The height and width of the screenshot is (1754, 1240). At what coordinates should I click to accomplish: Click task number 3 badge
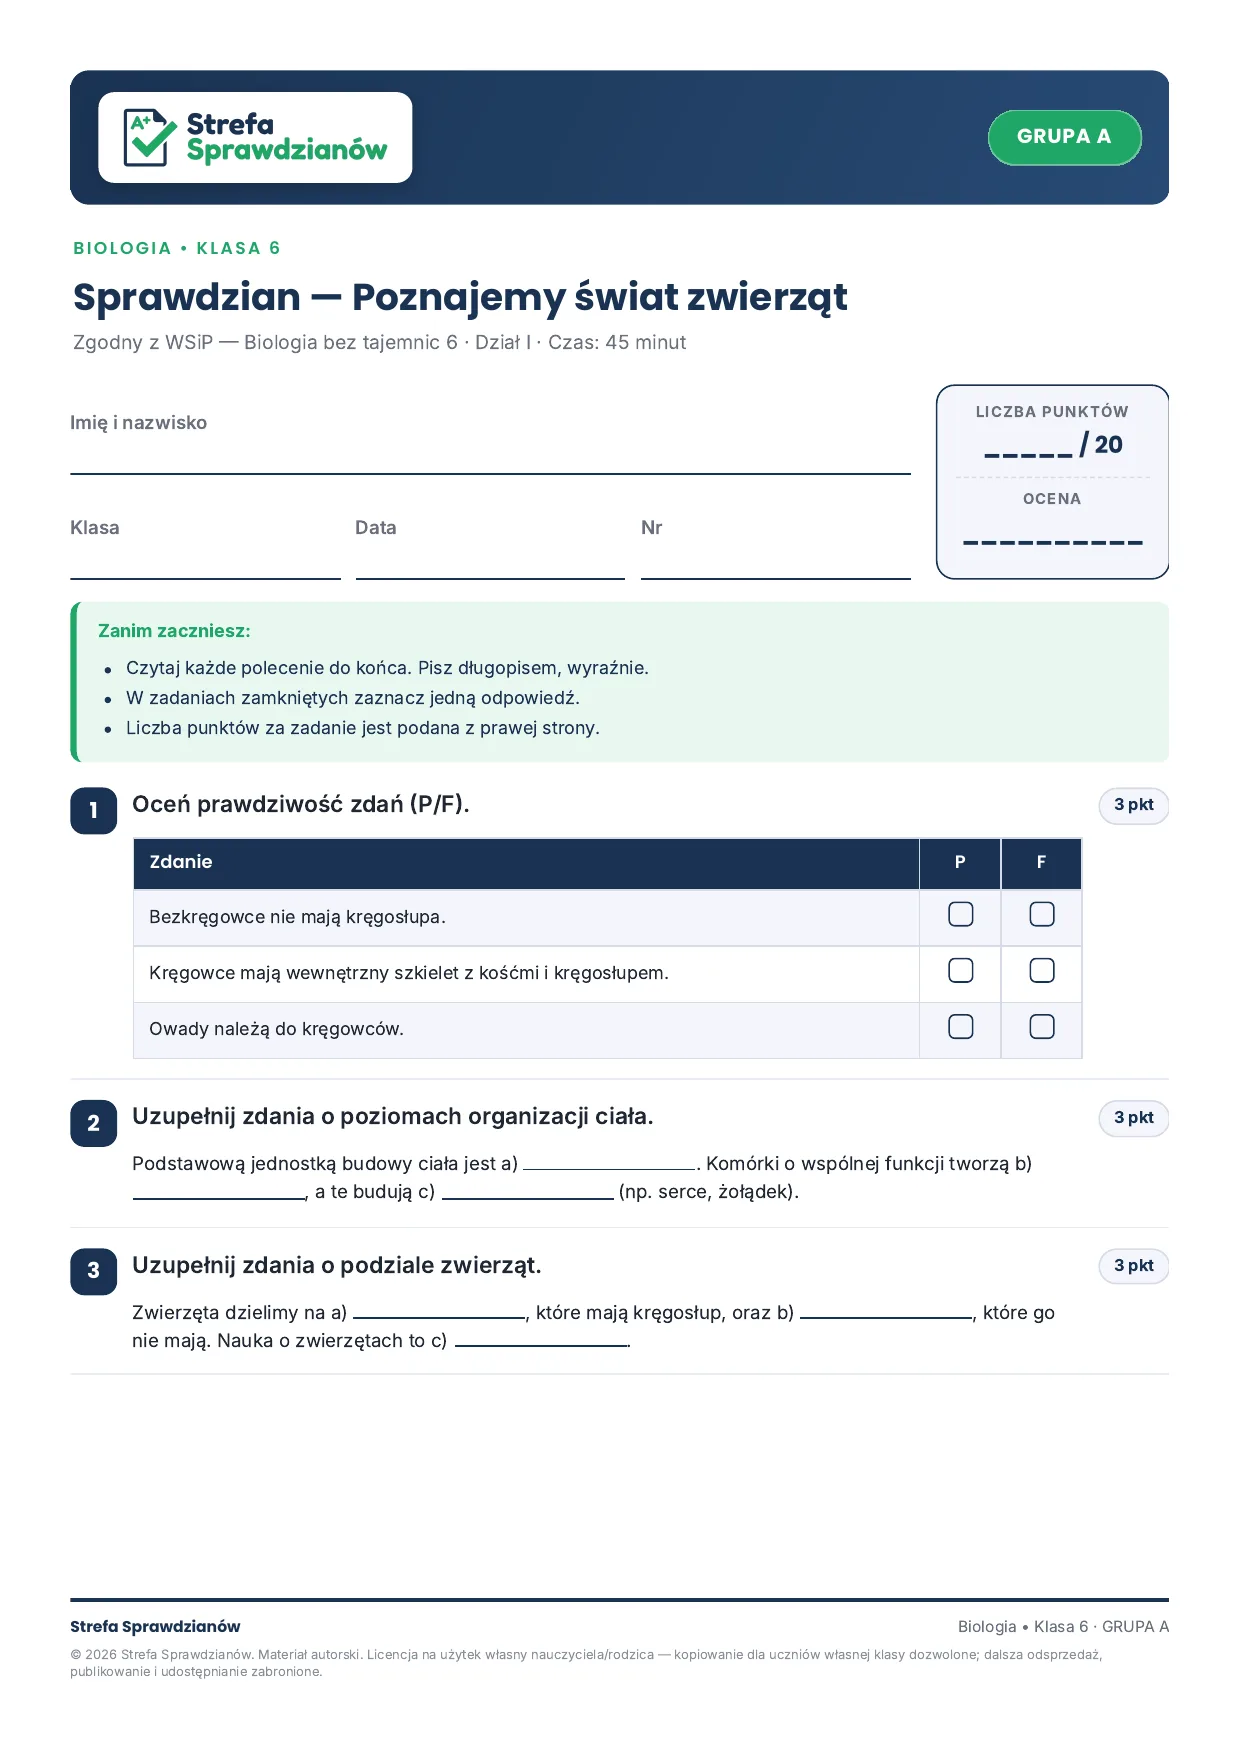coord(94,1270)
